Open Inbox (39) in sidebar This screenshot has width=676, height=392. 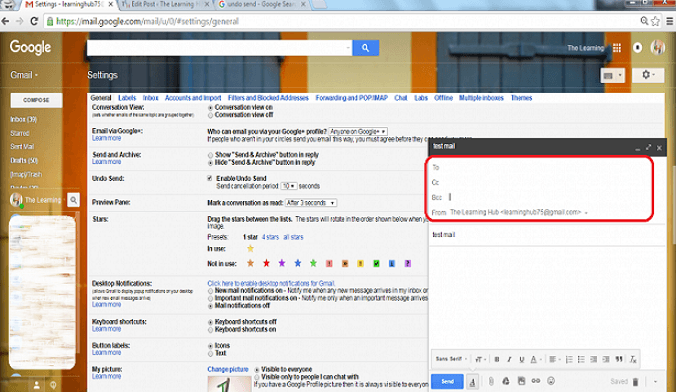pyautogui.click(x=24, y=119)
